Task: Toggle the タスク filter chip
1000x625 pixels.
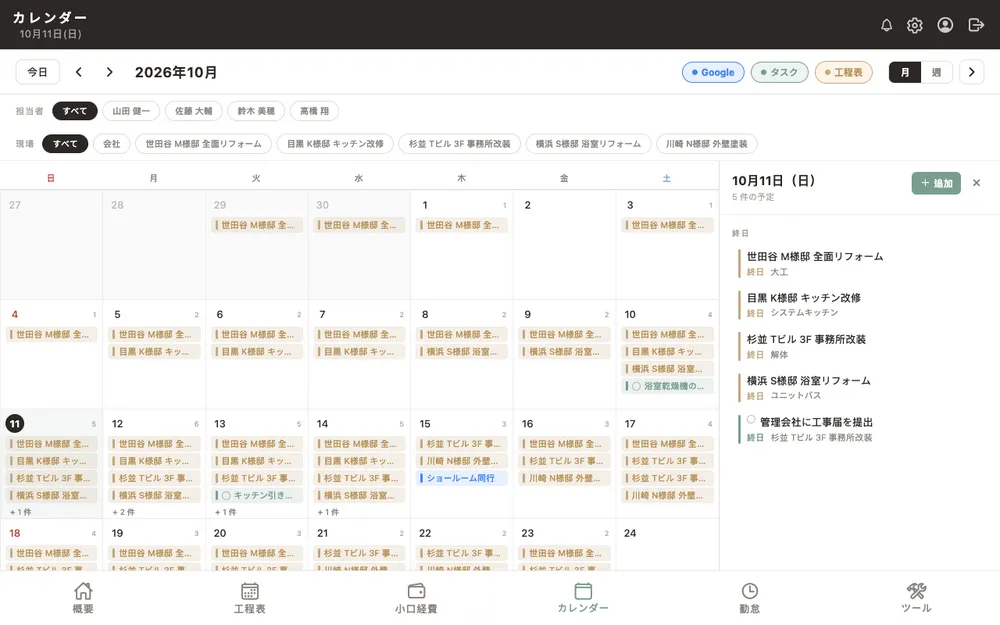Action: 779,72
